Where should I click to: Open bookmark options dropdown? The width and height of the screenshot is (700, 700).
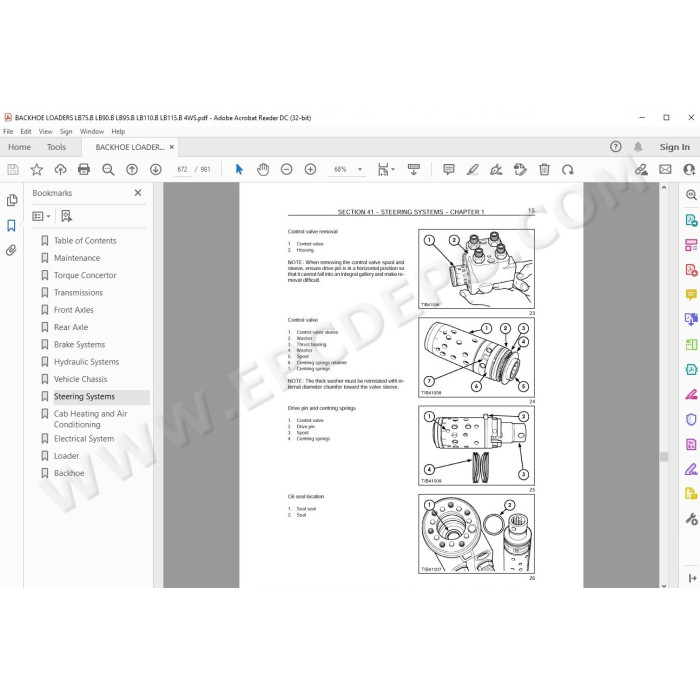41,217
